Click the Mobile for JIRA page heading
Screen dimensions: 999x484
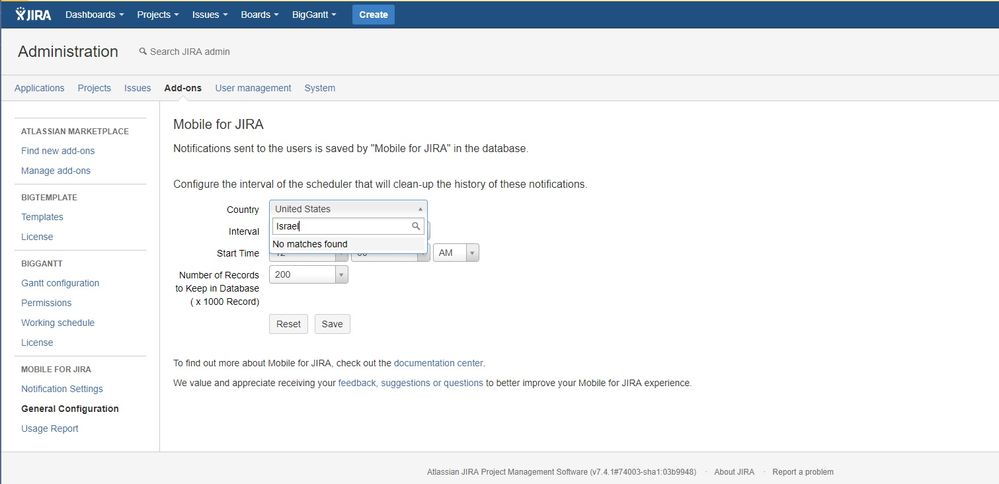[x=219, y=125]
